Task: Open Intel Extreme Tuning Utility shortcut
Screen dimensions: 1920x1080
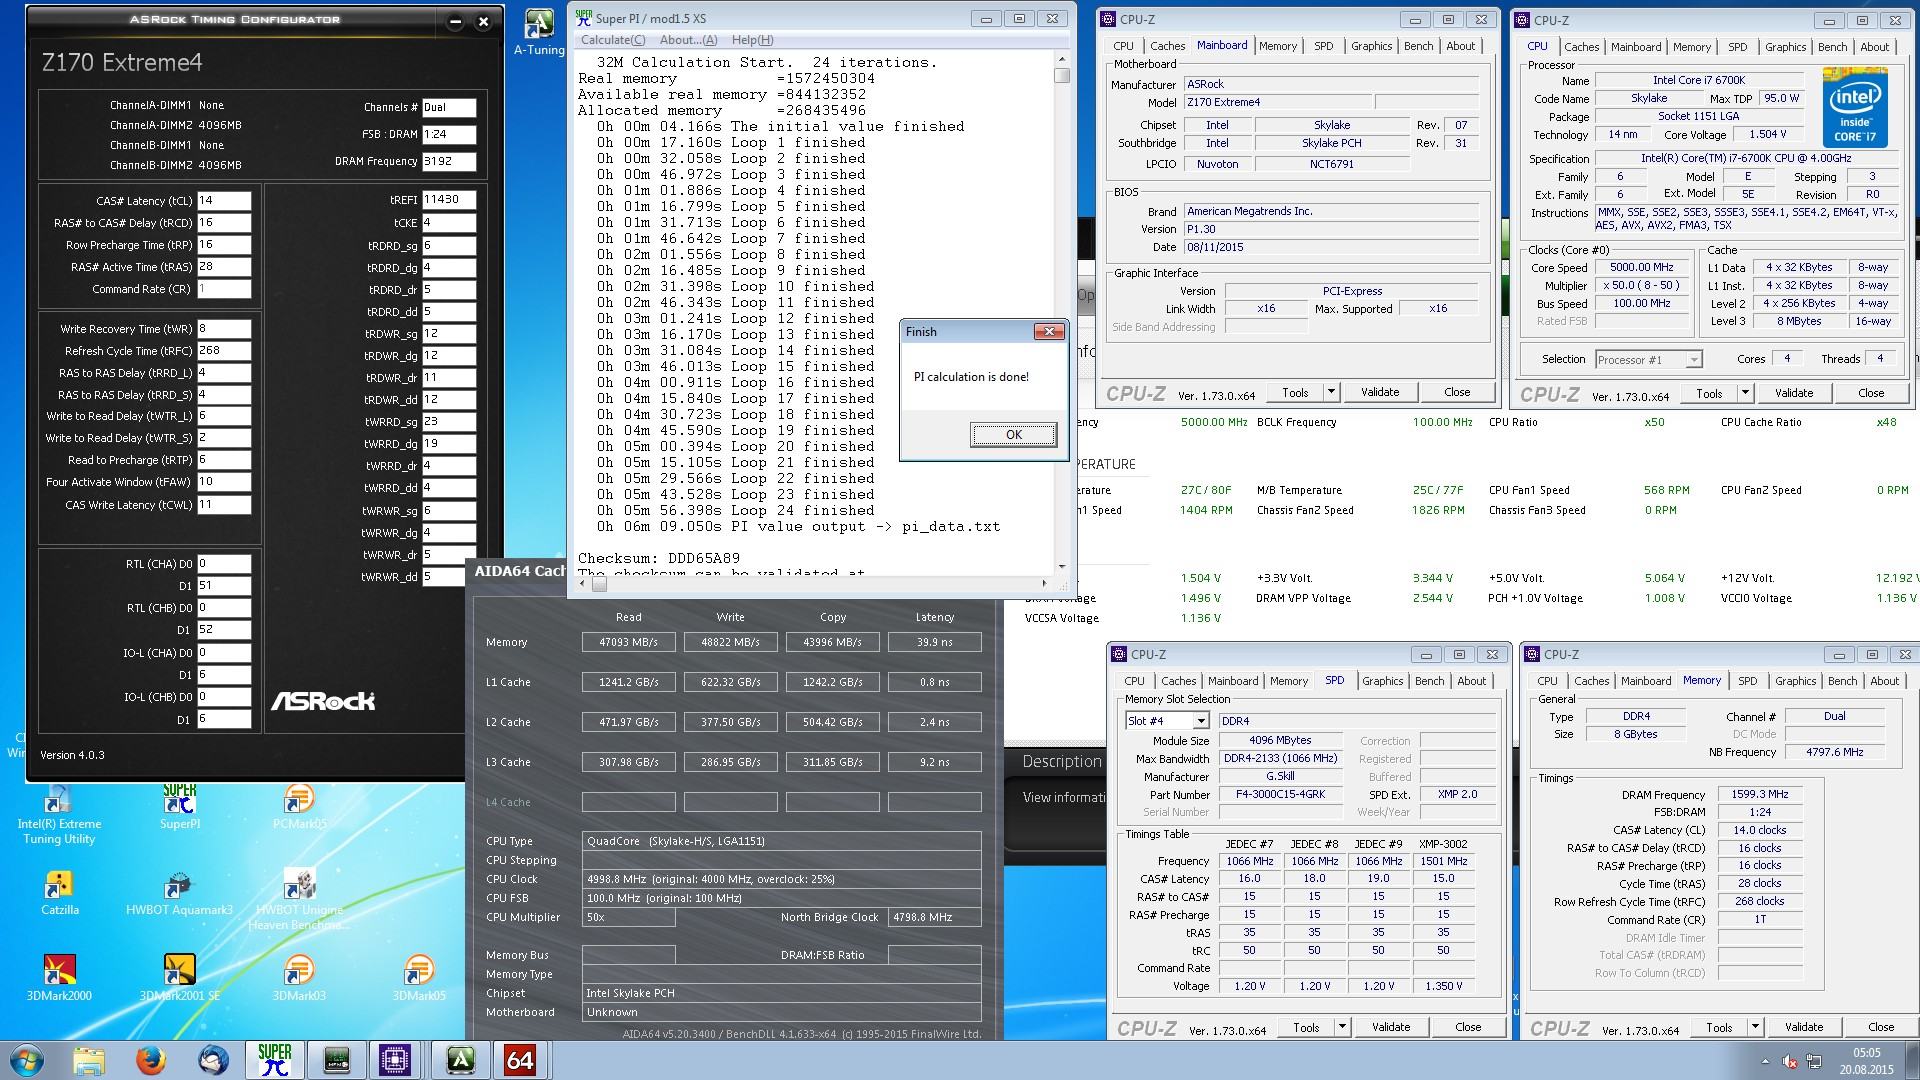Action: [x=59, y=805]
